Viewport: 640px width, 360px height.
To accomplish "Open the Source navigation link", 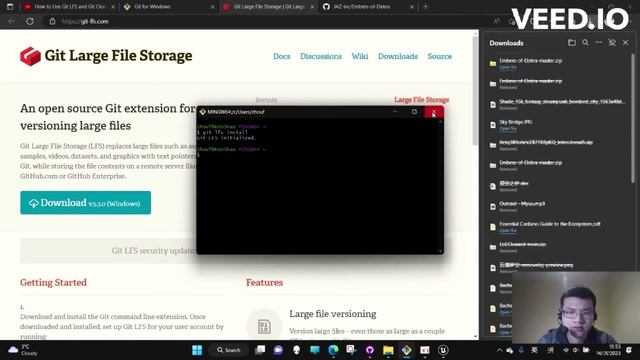I will point(440,56).
